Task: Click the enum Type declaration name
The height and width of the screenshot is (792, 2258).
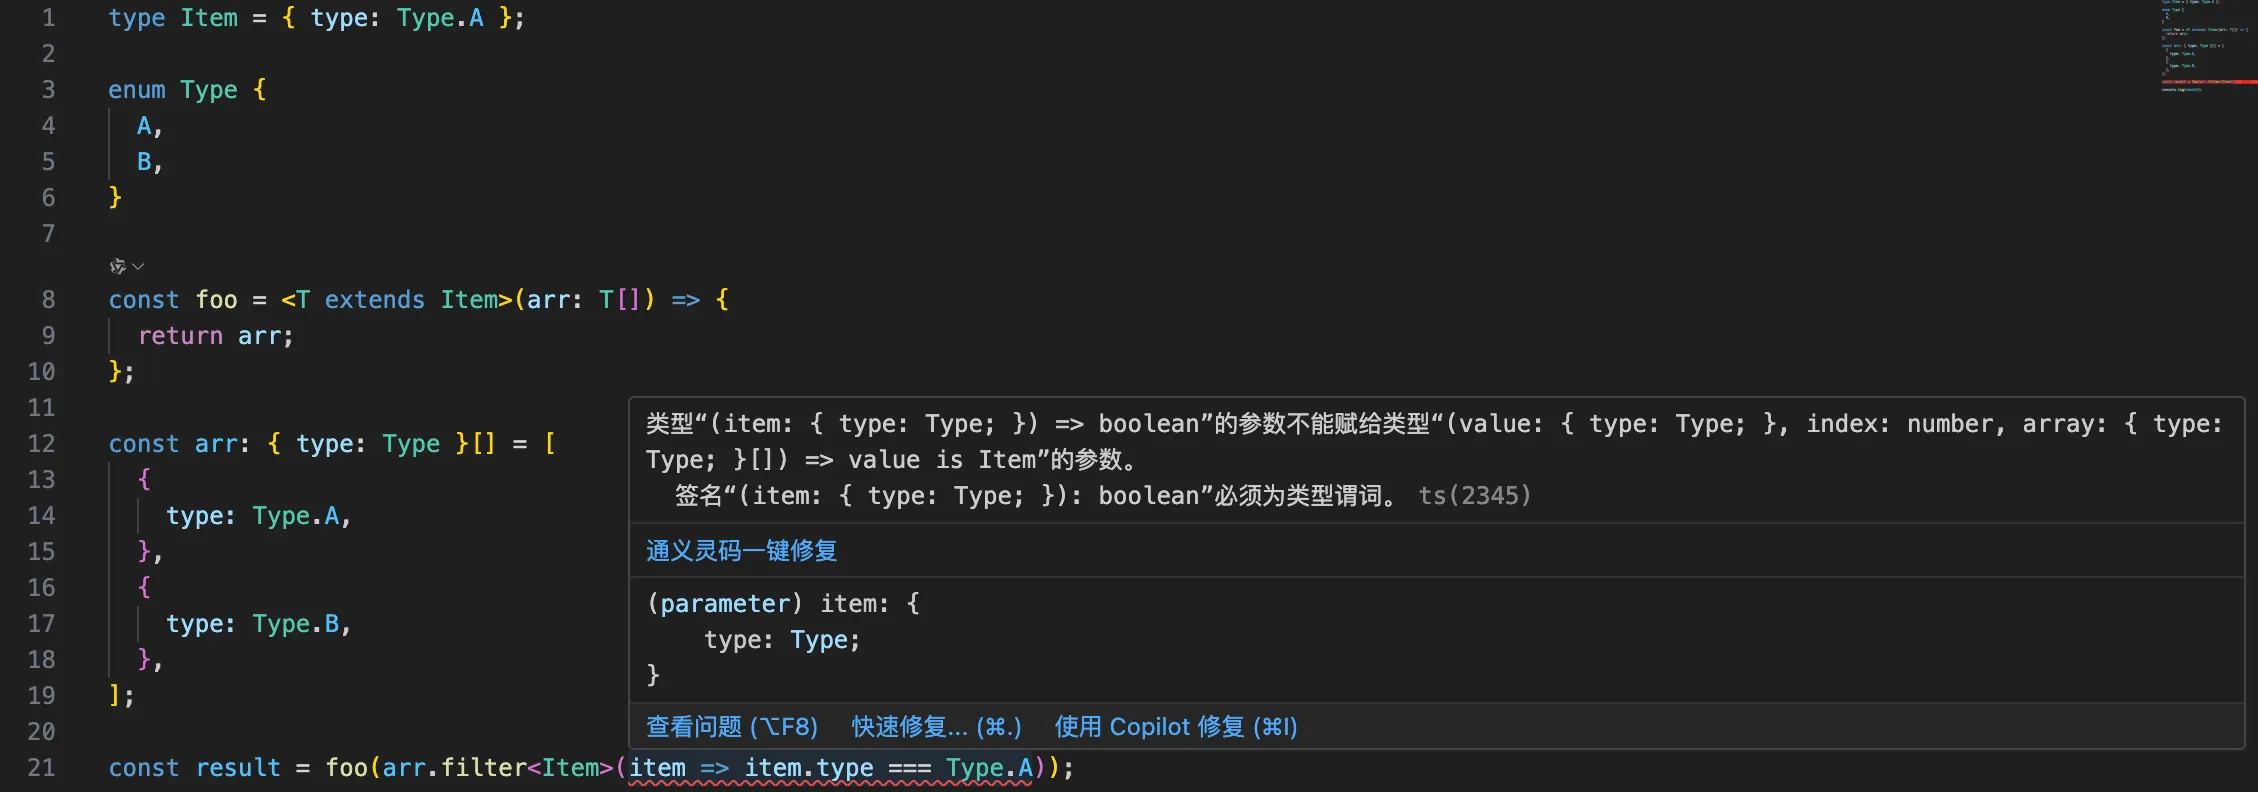Action: pos(209,90)
